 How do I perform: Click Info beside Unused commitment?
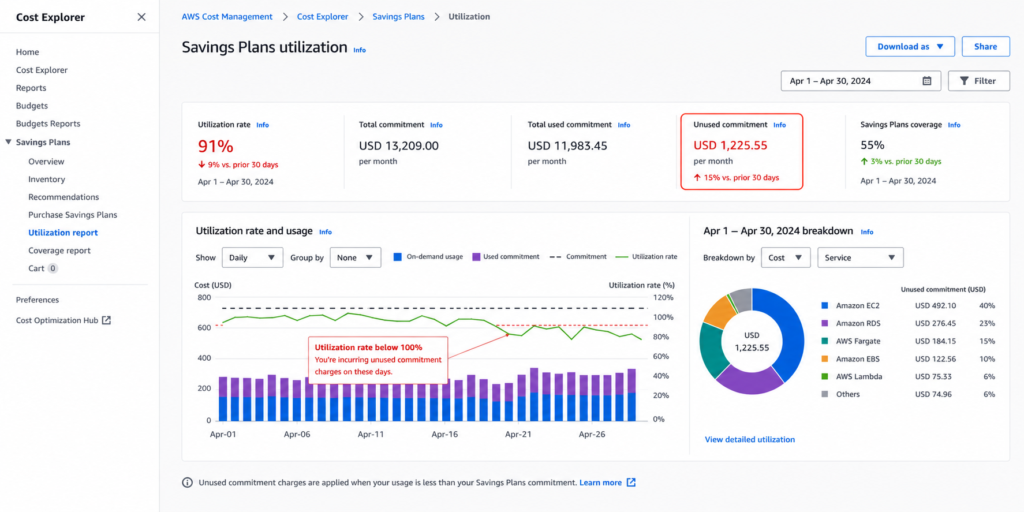pos(779,125)
